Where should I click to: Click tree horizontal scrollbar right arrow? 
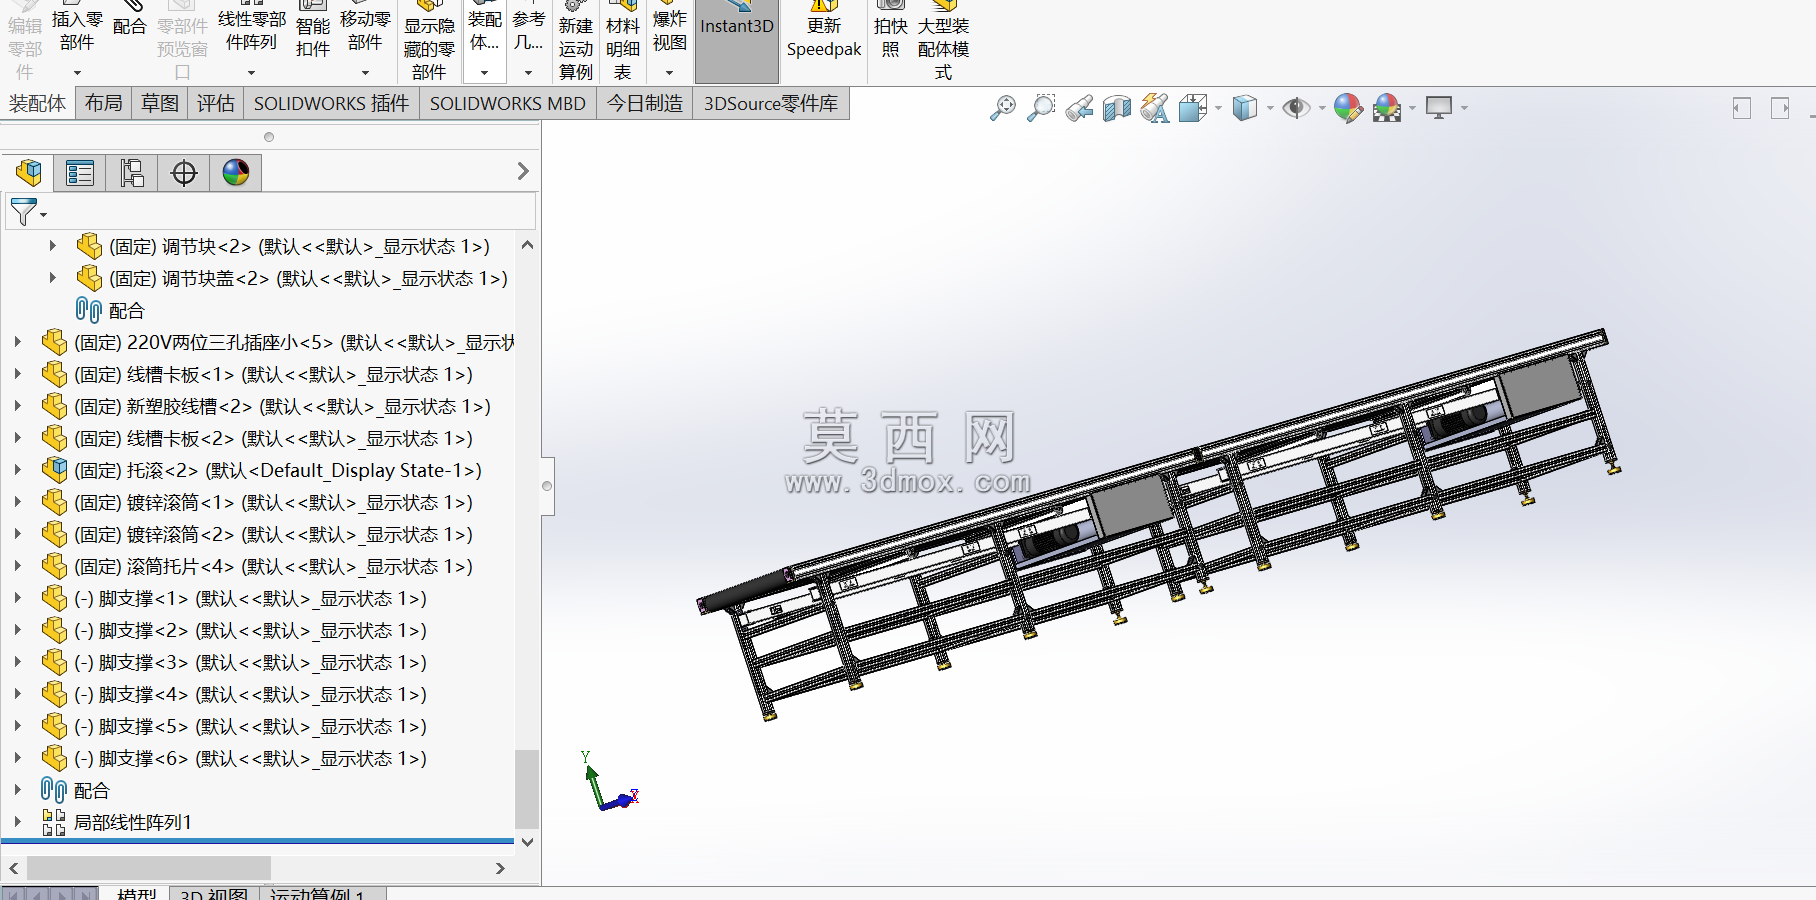[500, 868]
